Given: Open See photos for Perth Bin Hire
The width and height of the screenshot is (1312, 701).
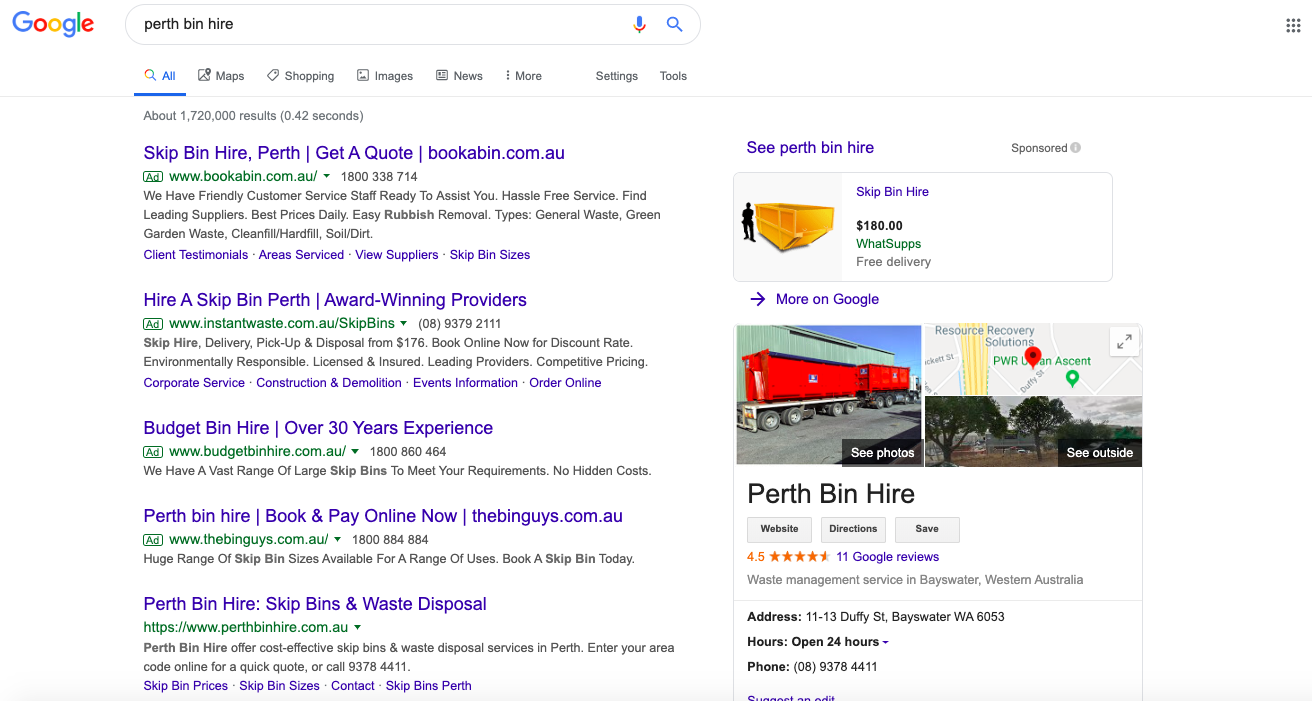Looking at the screenshot, I should pos(882,452).
